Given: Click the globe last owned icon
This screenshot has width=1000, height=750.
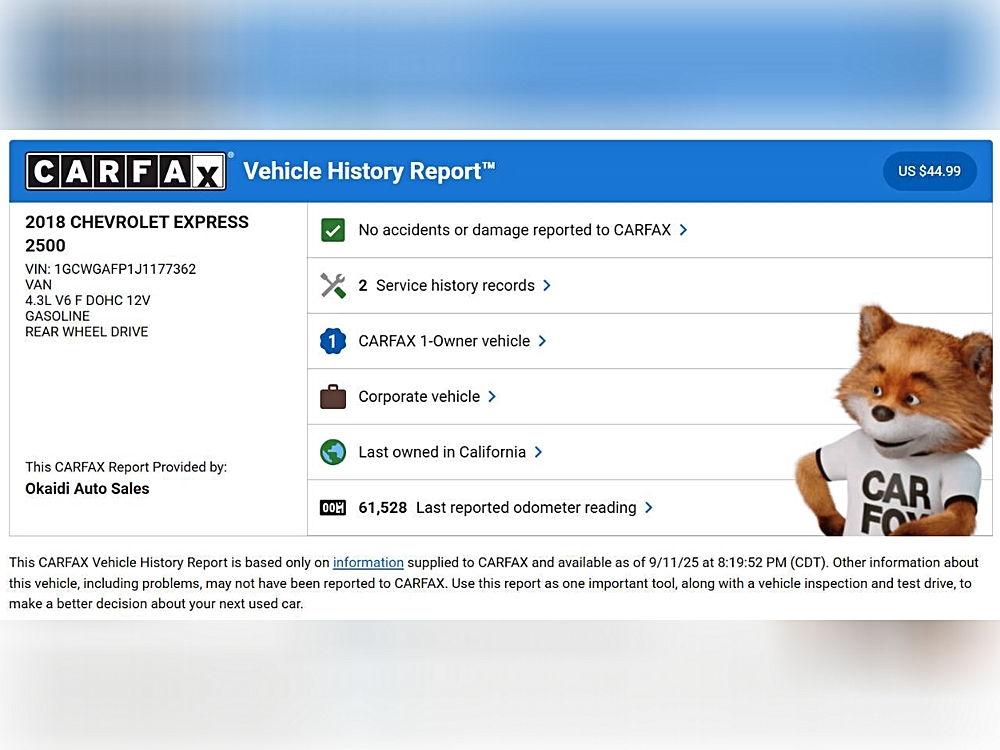Looking at the screenshot, I should coord(333,452).
